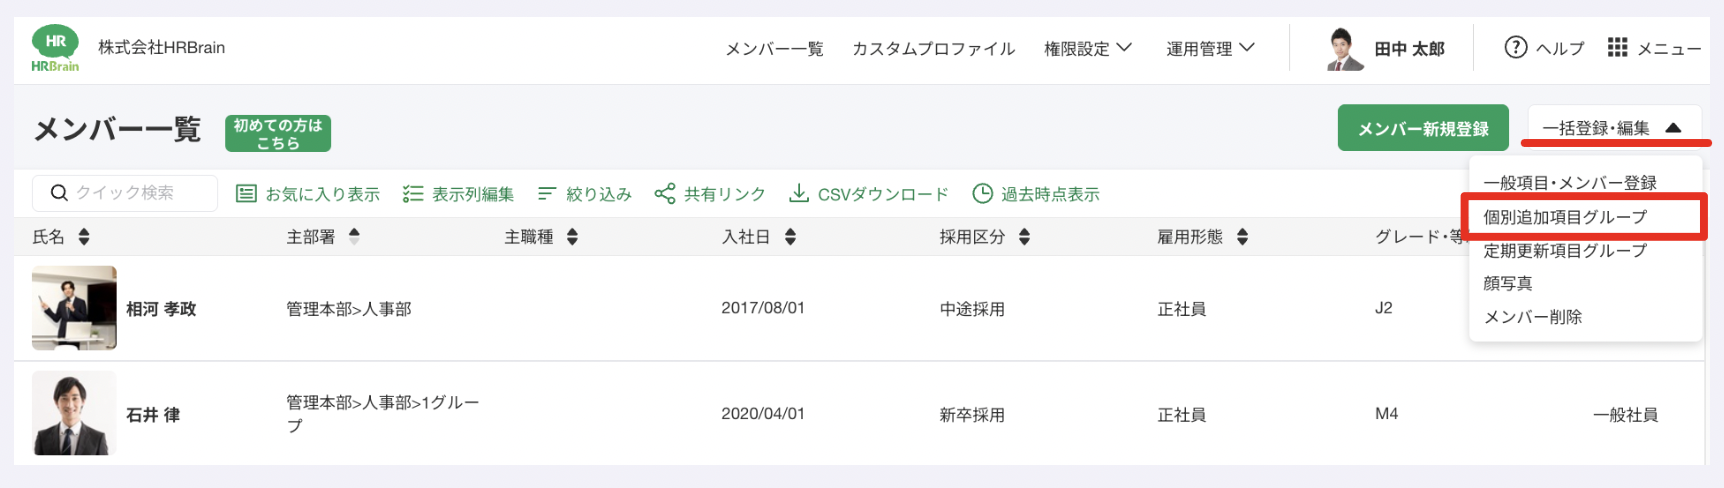Sort by 雇用形態 column arrows
This screenshot has height=488, width=1724.
pos(1242,237)
